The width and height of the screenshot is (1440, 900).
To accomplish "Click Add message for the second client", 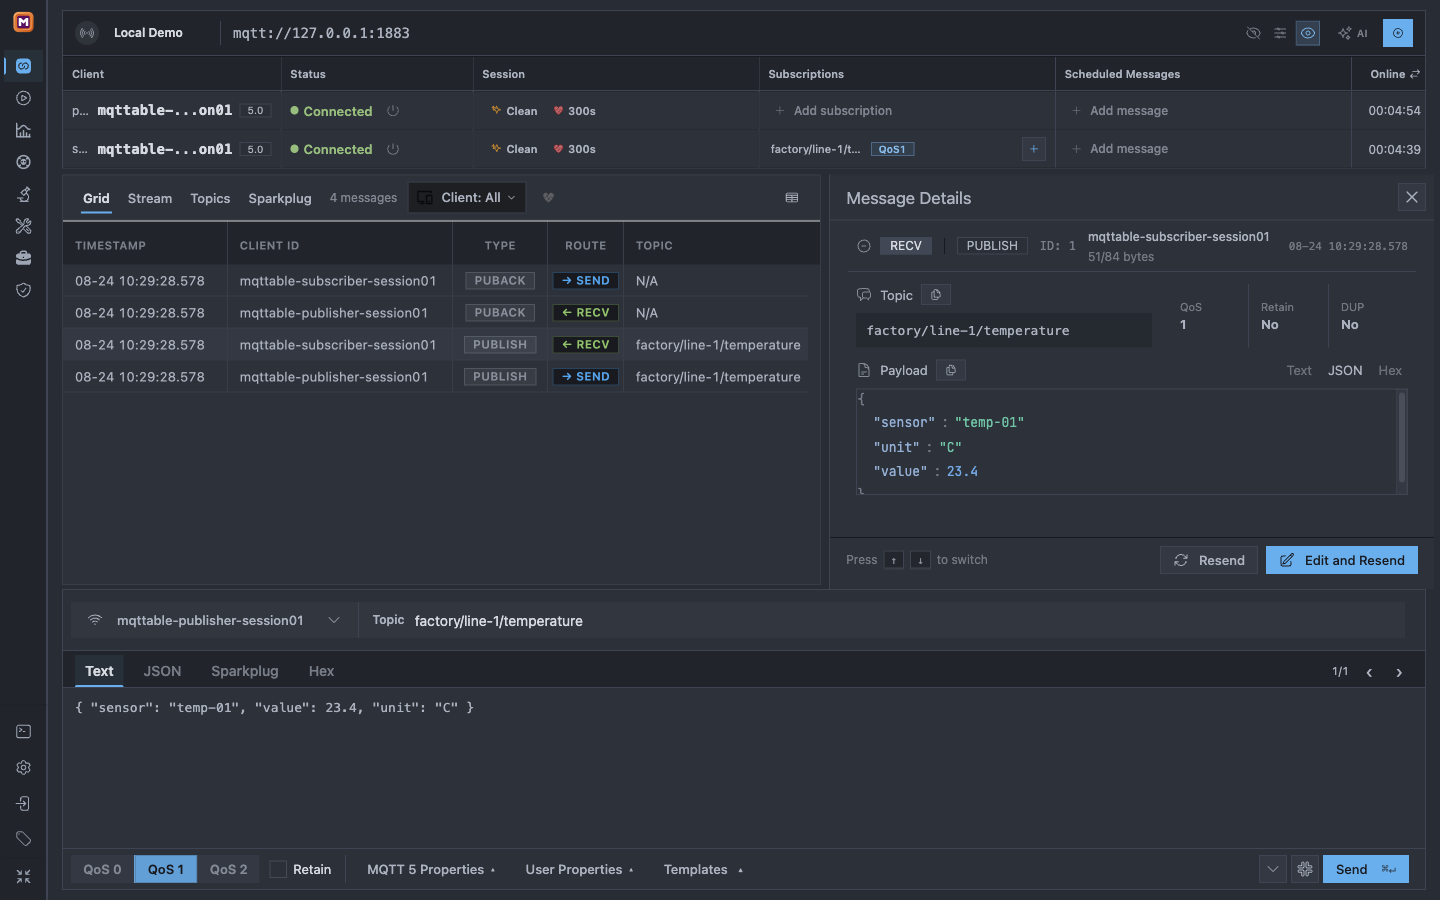I will click(1119, 149).
